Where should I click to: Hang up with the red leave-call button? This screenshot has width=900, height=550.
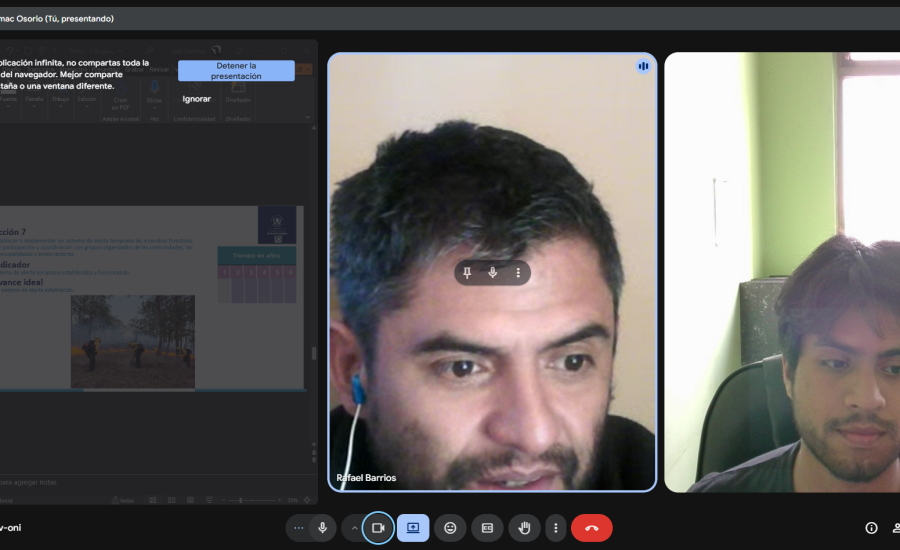591,528
